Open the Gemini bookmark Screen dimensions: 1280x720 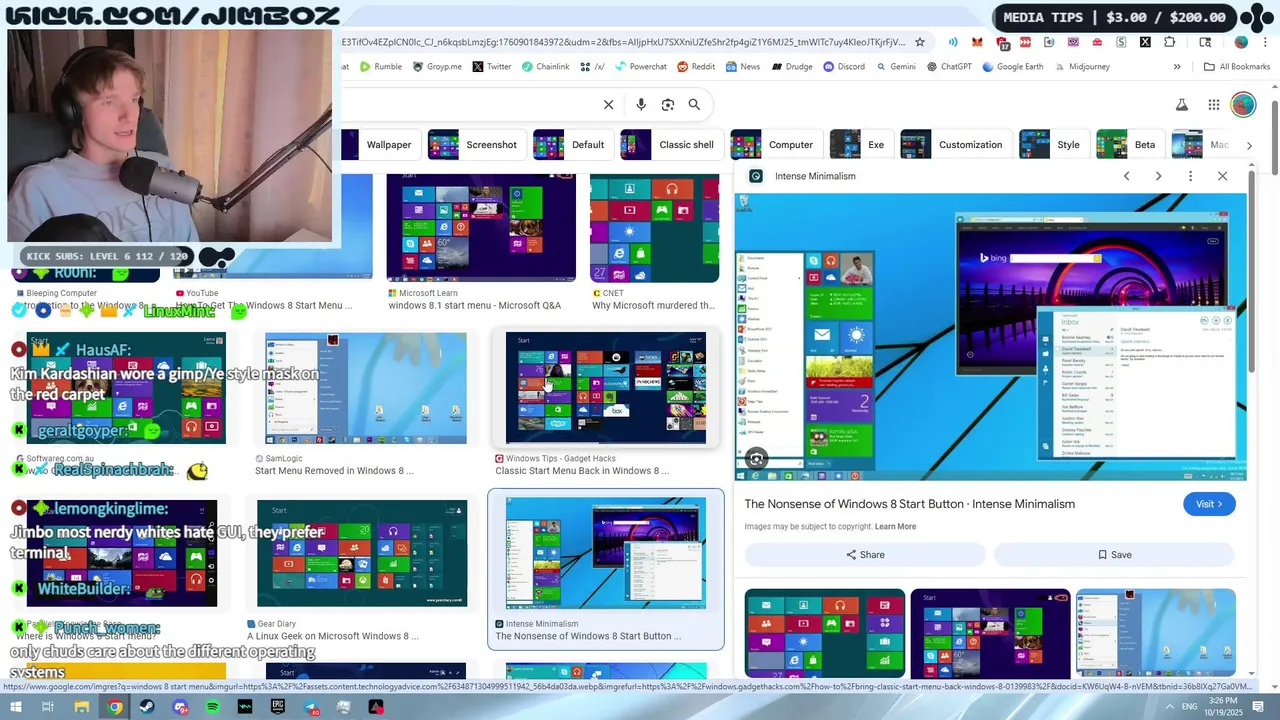click(x=896, y=67)
